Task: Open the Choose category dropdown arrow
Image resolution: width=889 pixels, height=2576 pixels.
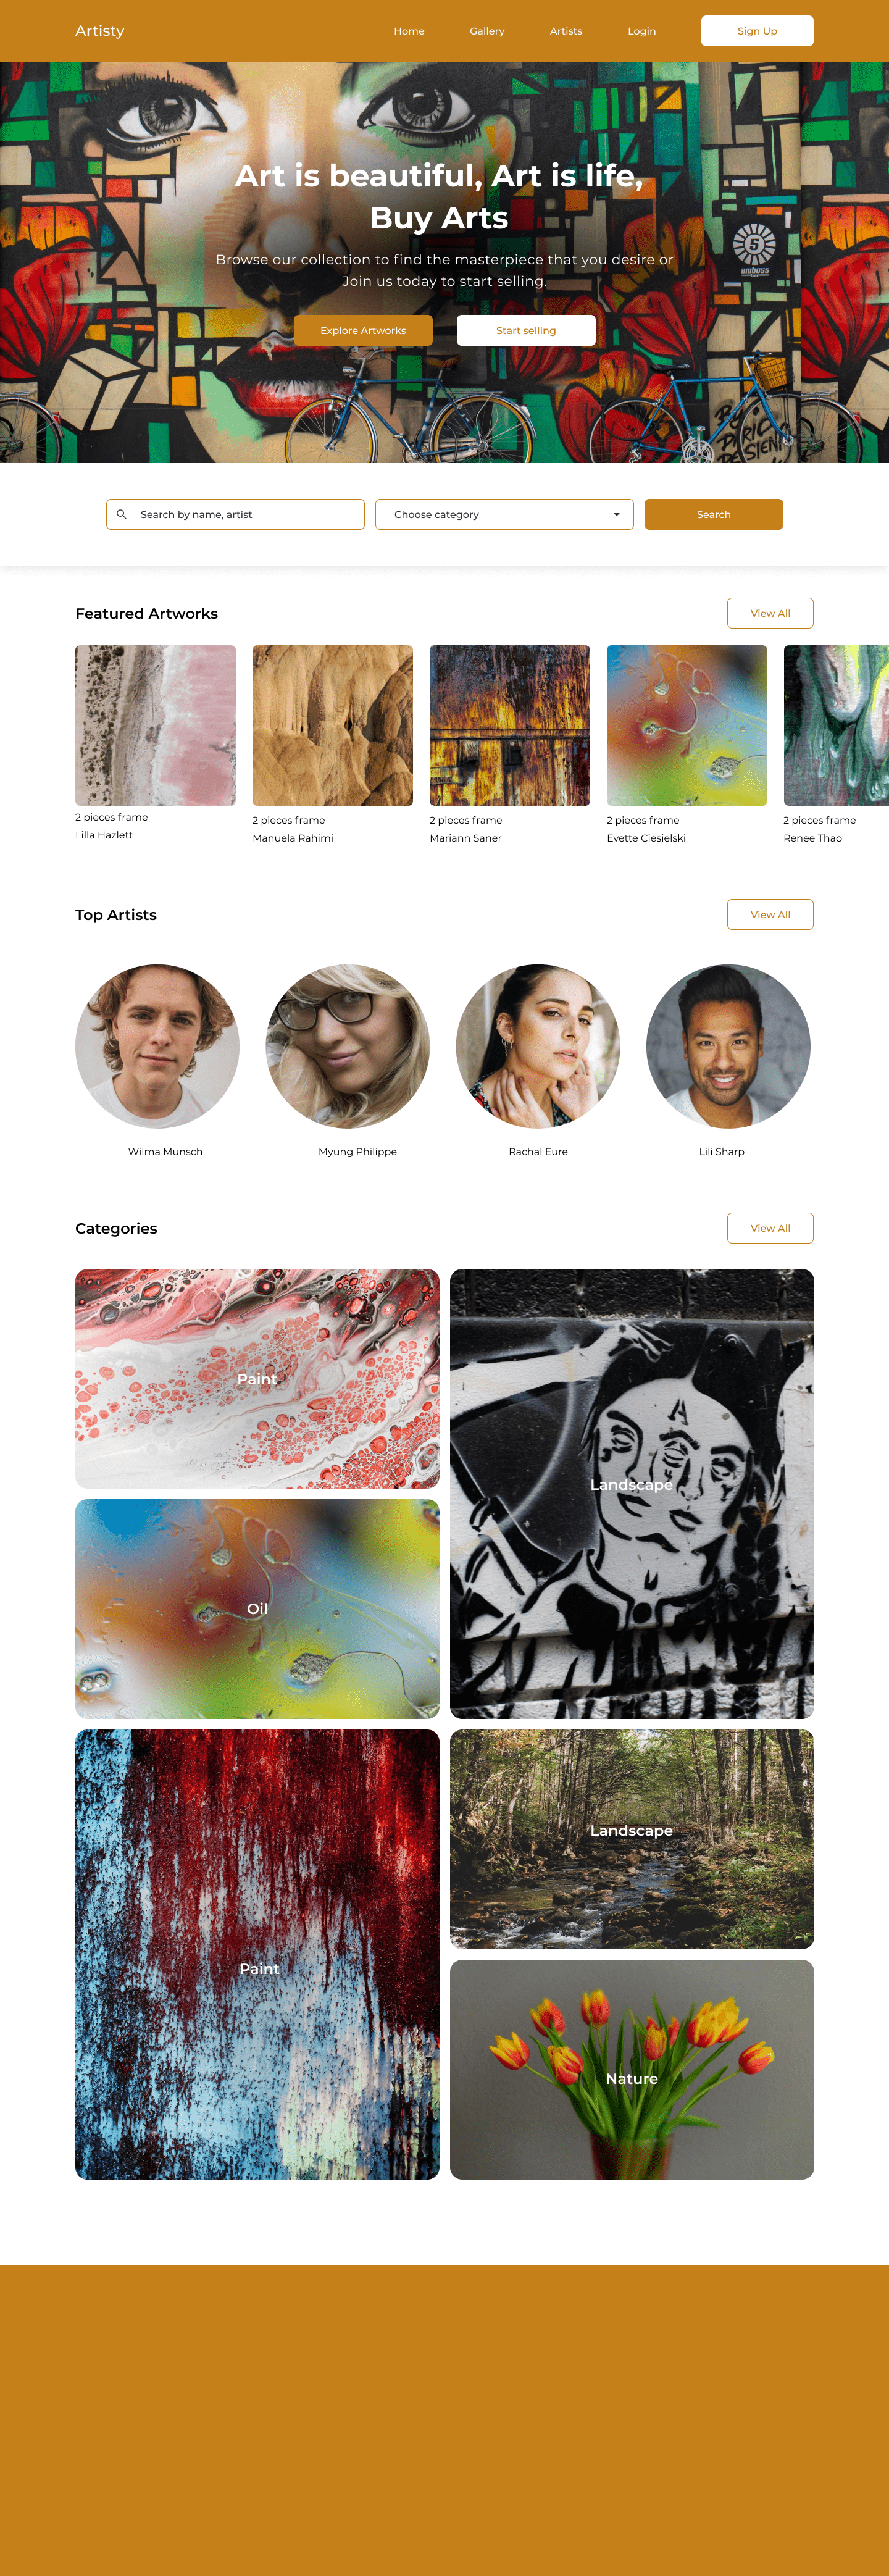Action: pyautogui.click(x=616, y=515)
